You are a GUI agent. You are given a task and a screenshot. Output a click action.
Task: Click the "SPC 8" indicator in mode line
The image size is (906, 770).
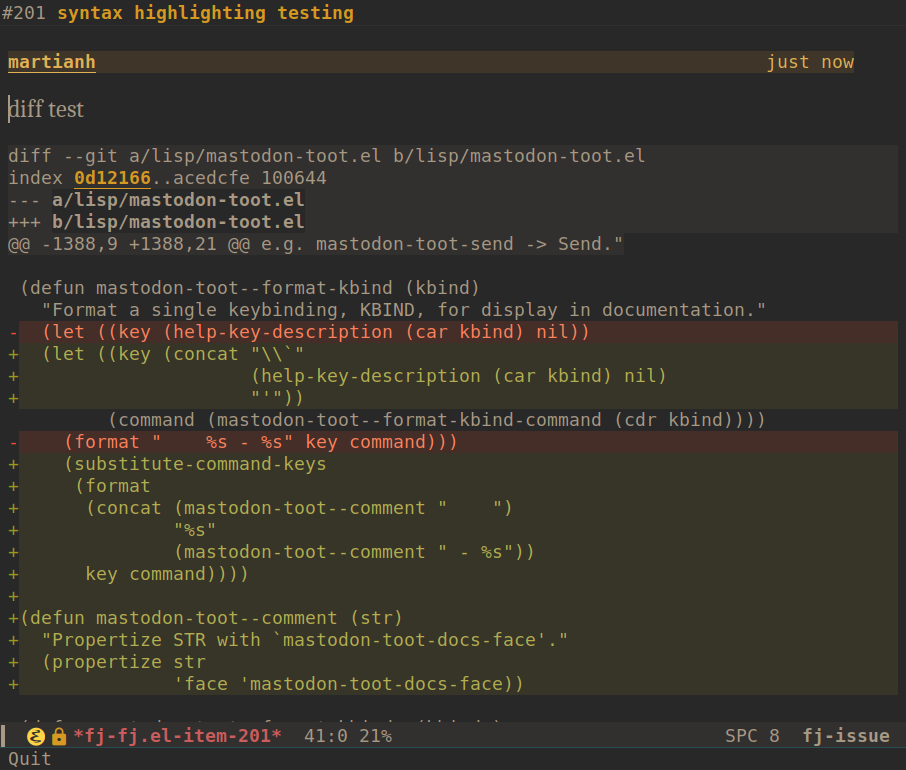click(x=751, y=735)
